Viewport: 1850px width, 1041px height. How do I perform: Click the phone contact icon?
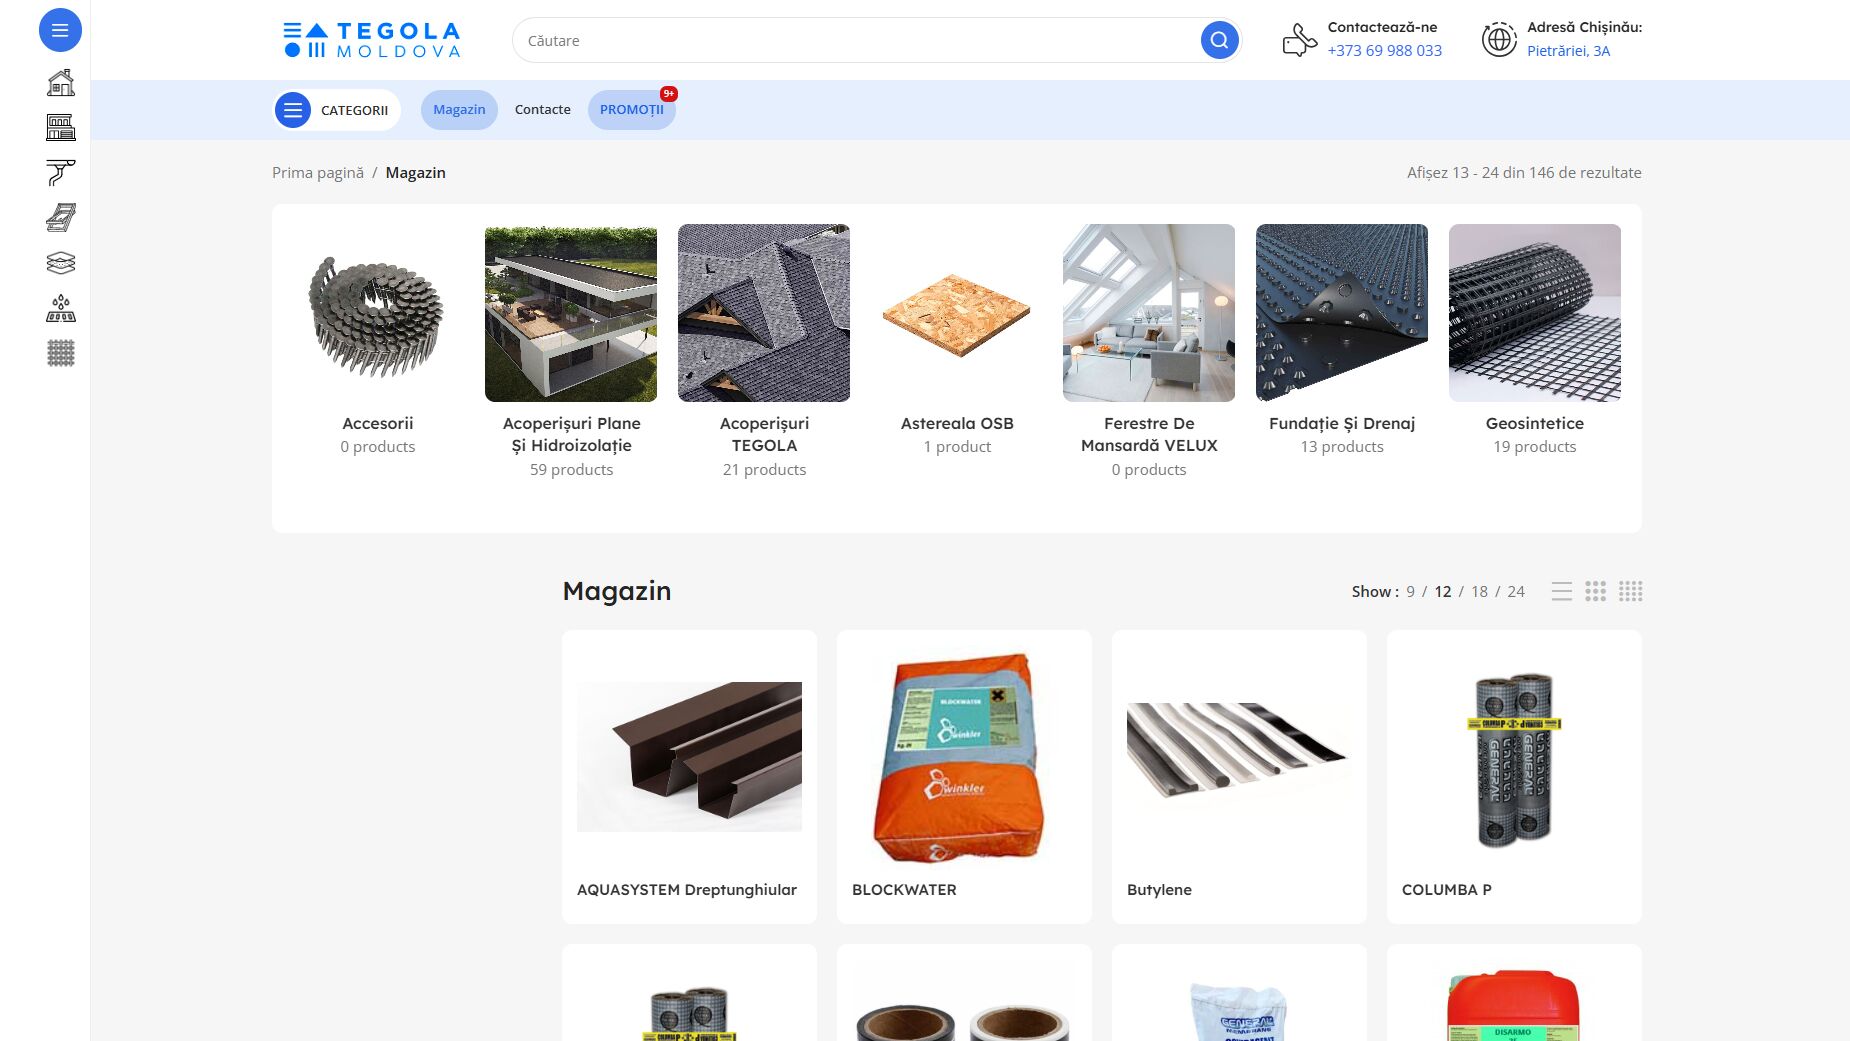1299,40
